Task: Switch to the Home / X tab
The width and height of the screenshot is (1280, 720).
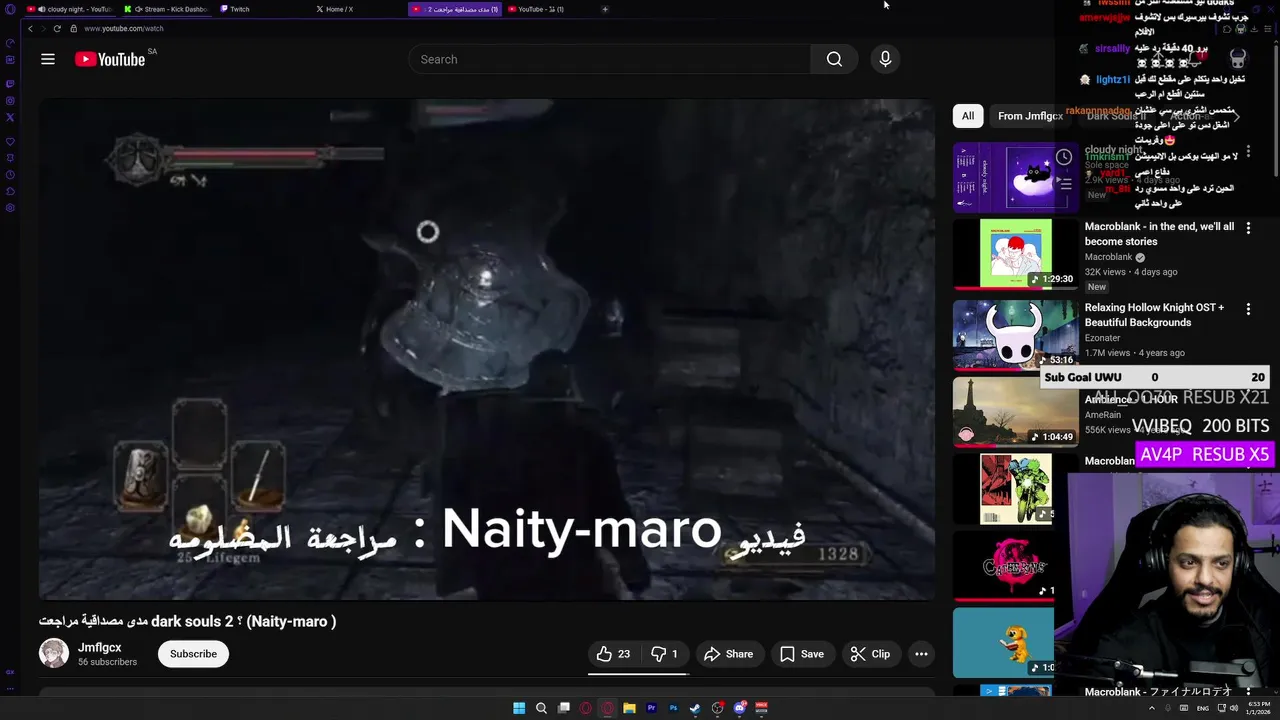Action: tap(358, 9)
